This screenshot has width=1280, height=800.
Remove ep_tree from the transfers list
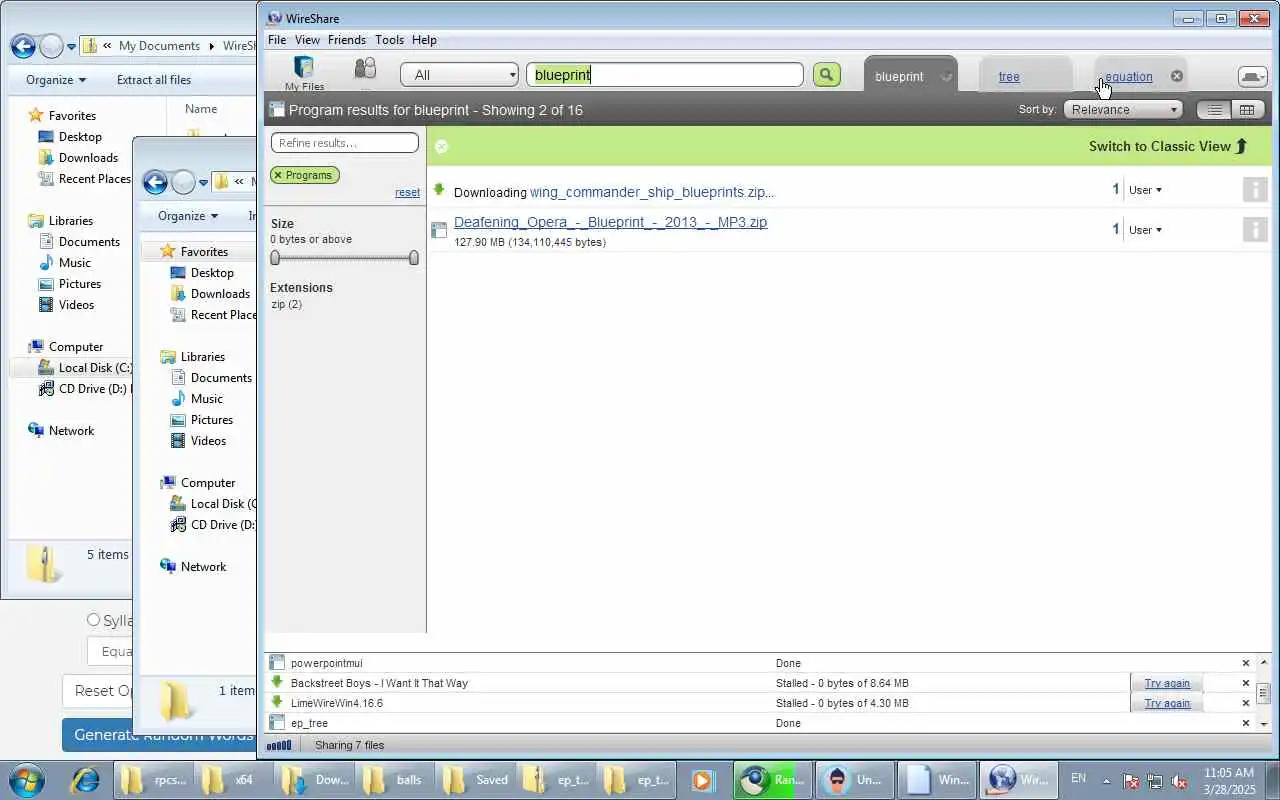point(1246,723)
